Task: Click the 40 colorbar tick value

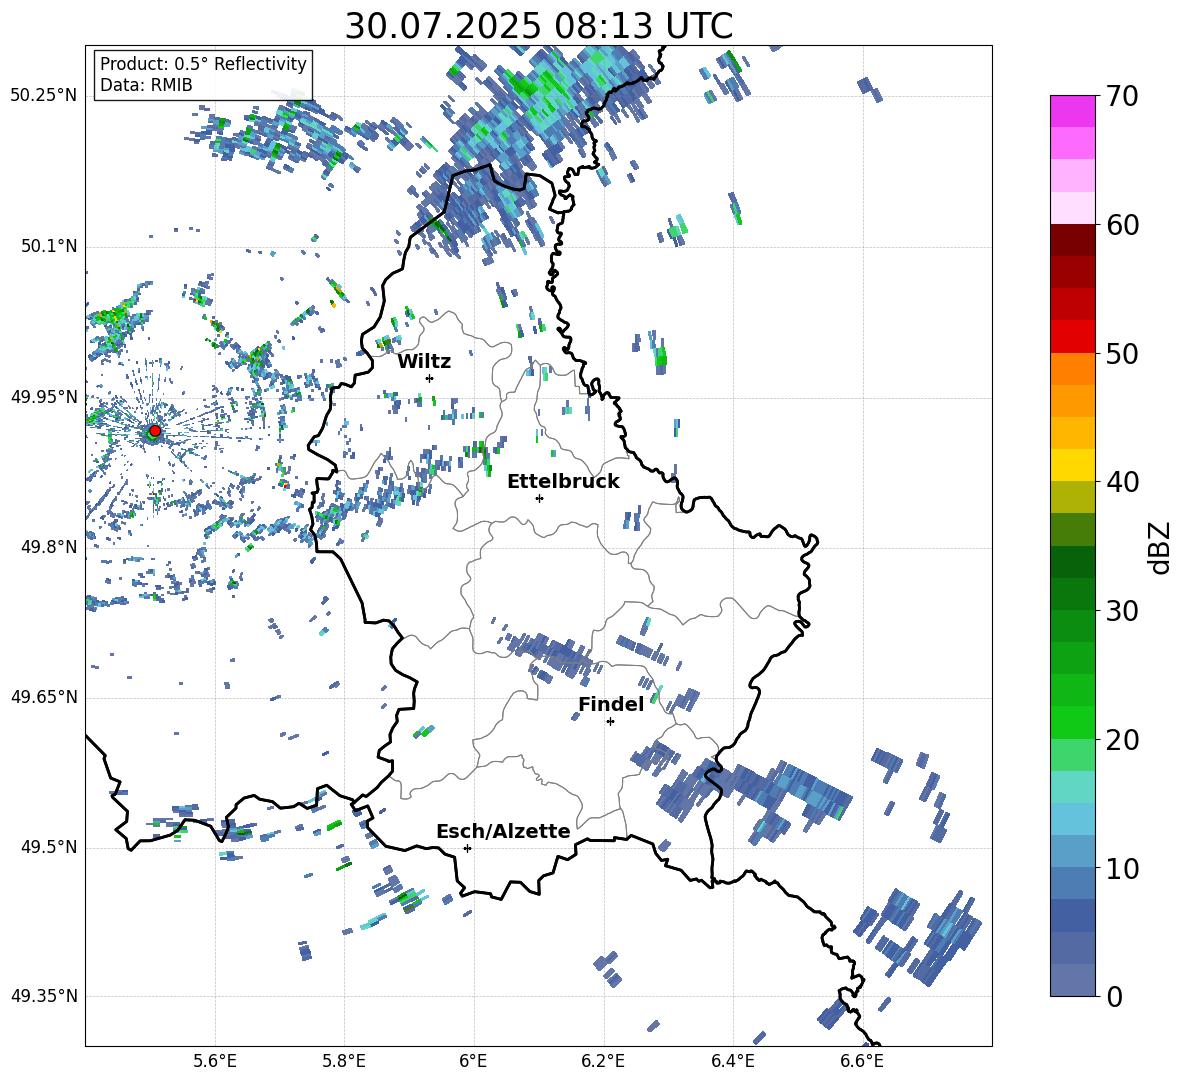Action: 1122,482
